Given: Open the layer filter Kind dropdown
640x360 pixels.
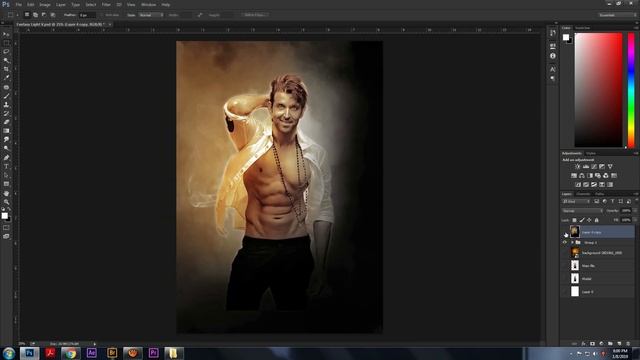Looking at the screenshot, I should click(x=576, y=201).
